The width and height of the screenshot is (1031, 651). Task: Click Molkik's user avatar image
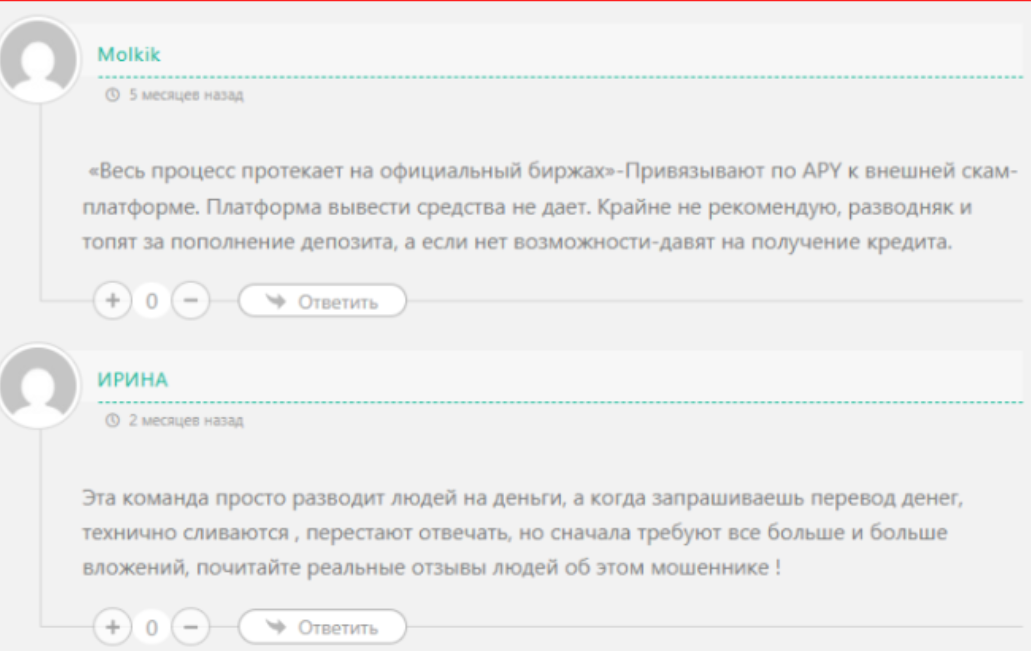pyautogui.click(x=39, y=58)
